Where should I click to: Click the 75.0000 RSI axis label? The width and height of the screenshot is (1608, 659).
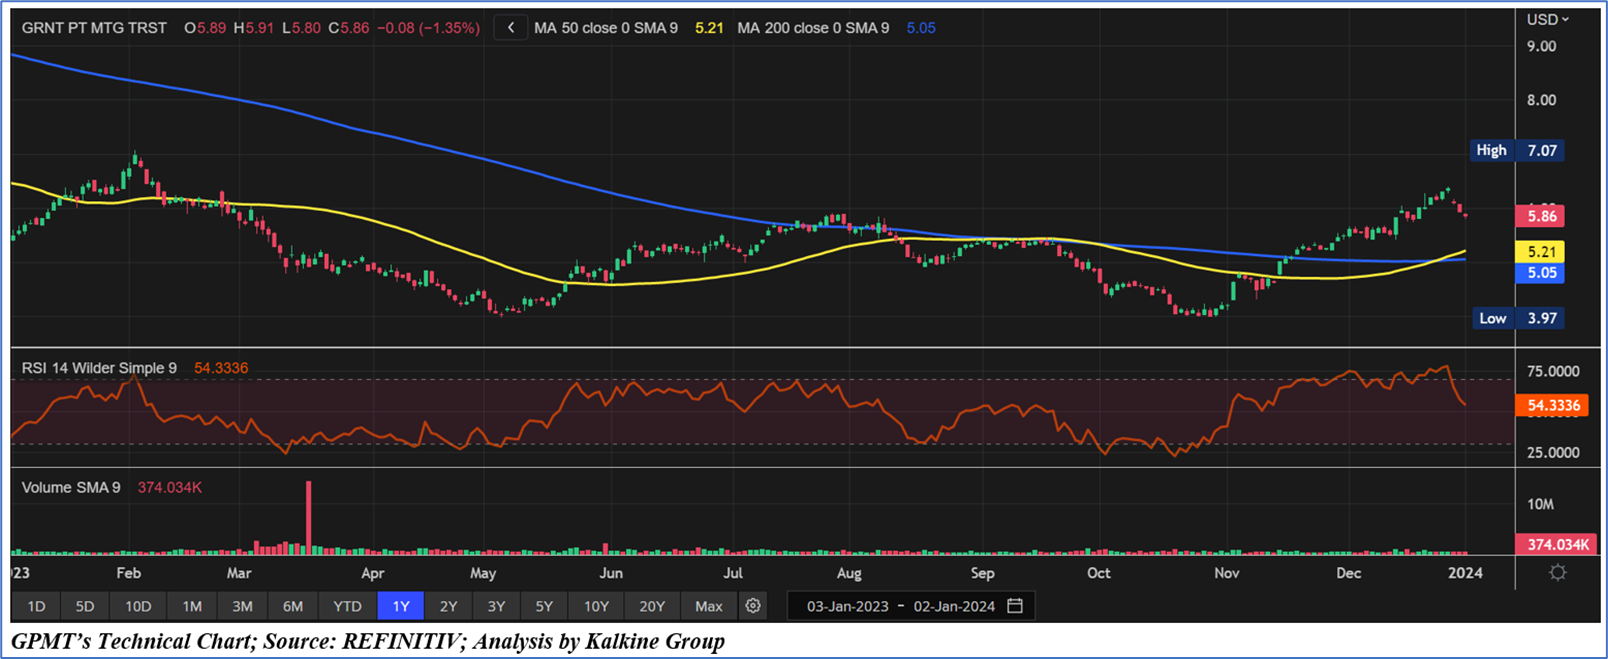(x=1553, y=371)
